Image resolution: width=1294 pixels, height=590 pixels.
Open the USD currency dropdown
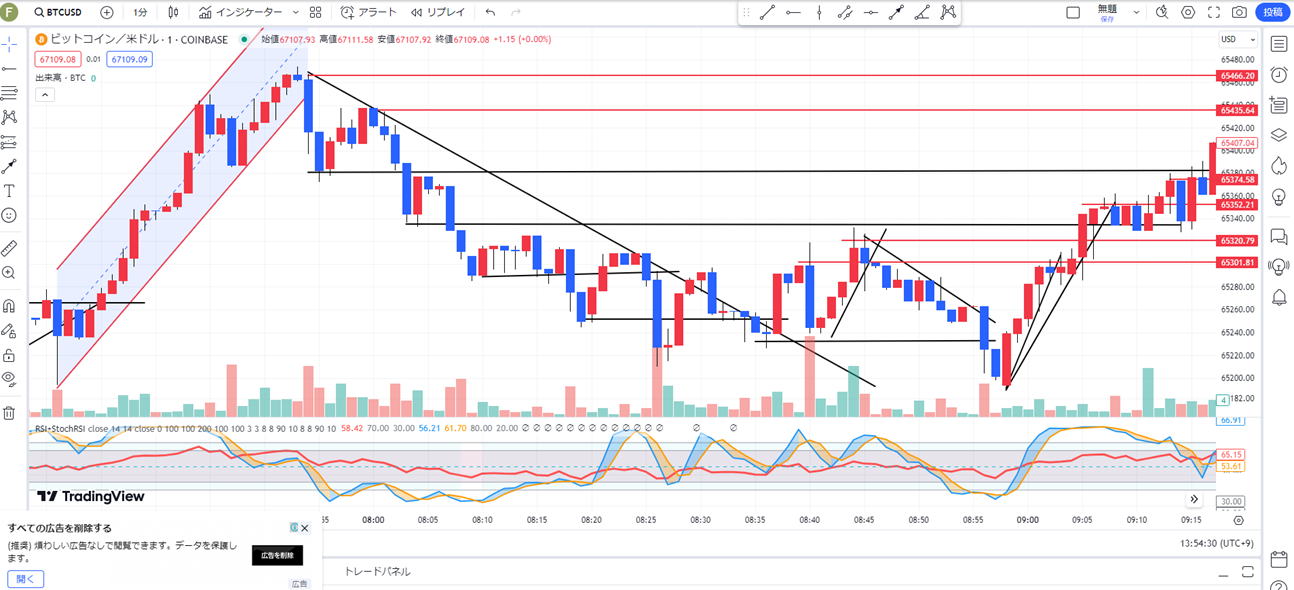click(x=1234, y=39)
